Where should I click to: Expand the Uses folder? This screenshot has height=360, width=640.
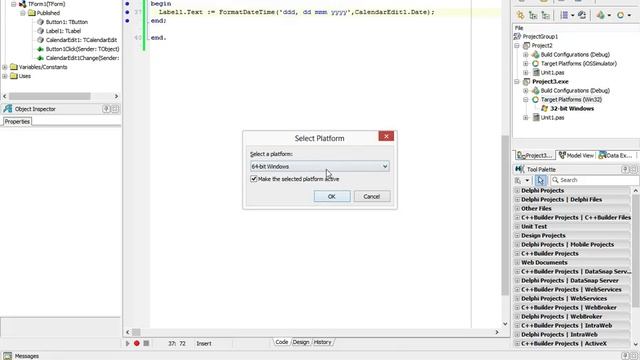(4, 76)
